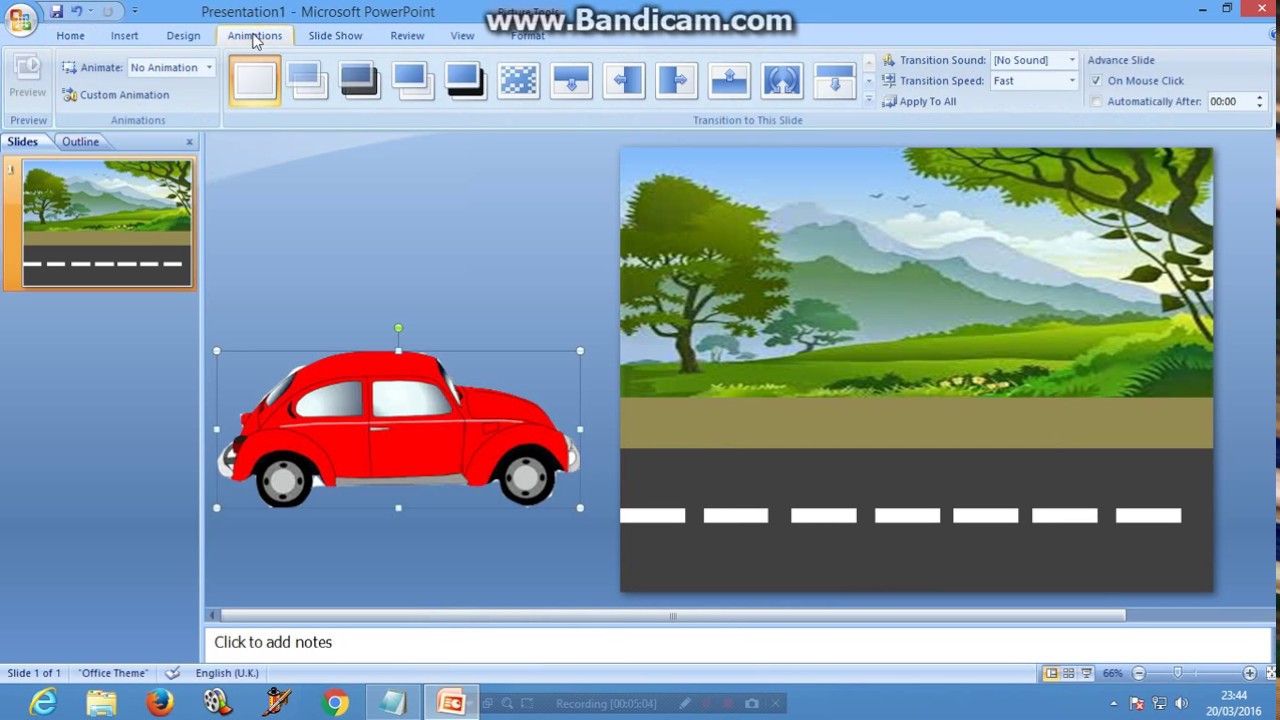Apply the Uncover Down transition
The image size is (1280, 720).
pyautogui.click(x=835, y=80)
